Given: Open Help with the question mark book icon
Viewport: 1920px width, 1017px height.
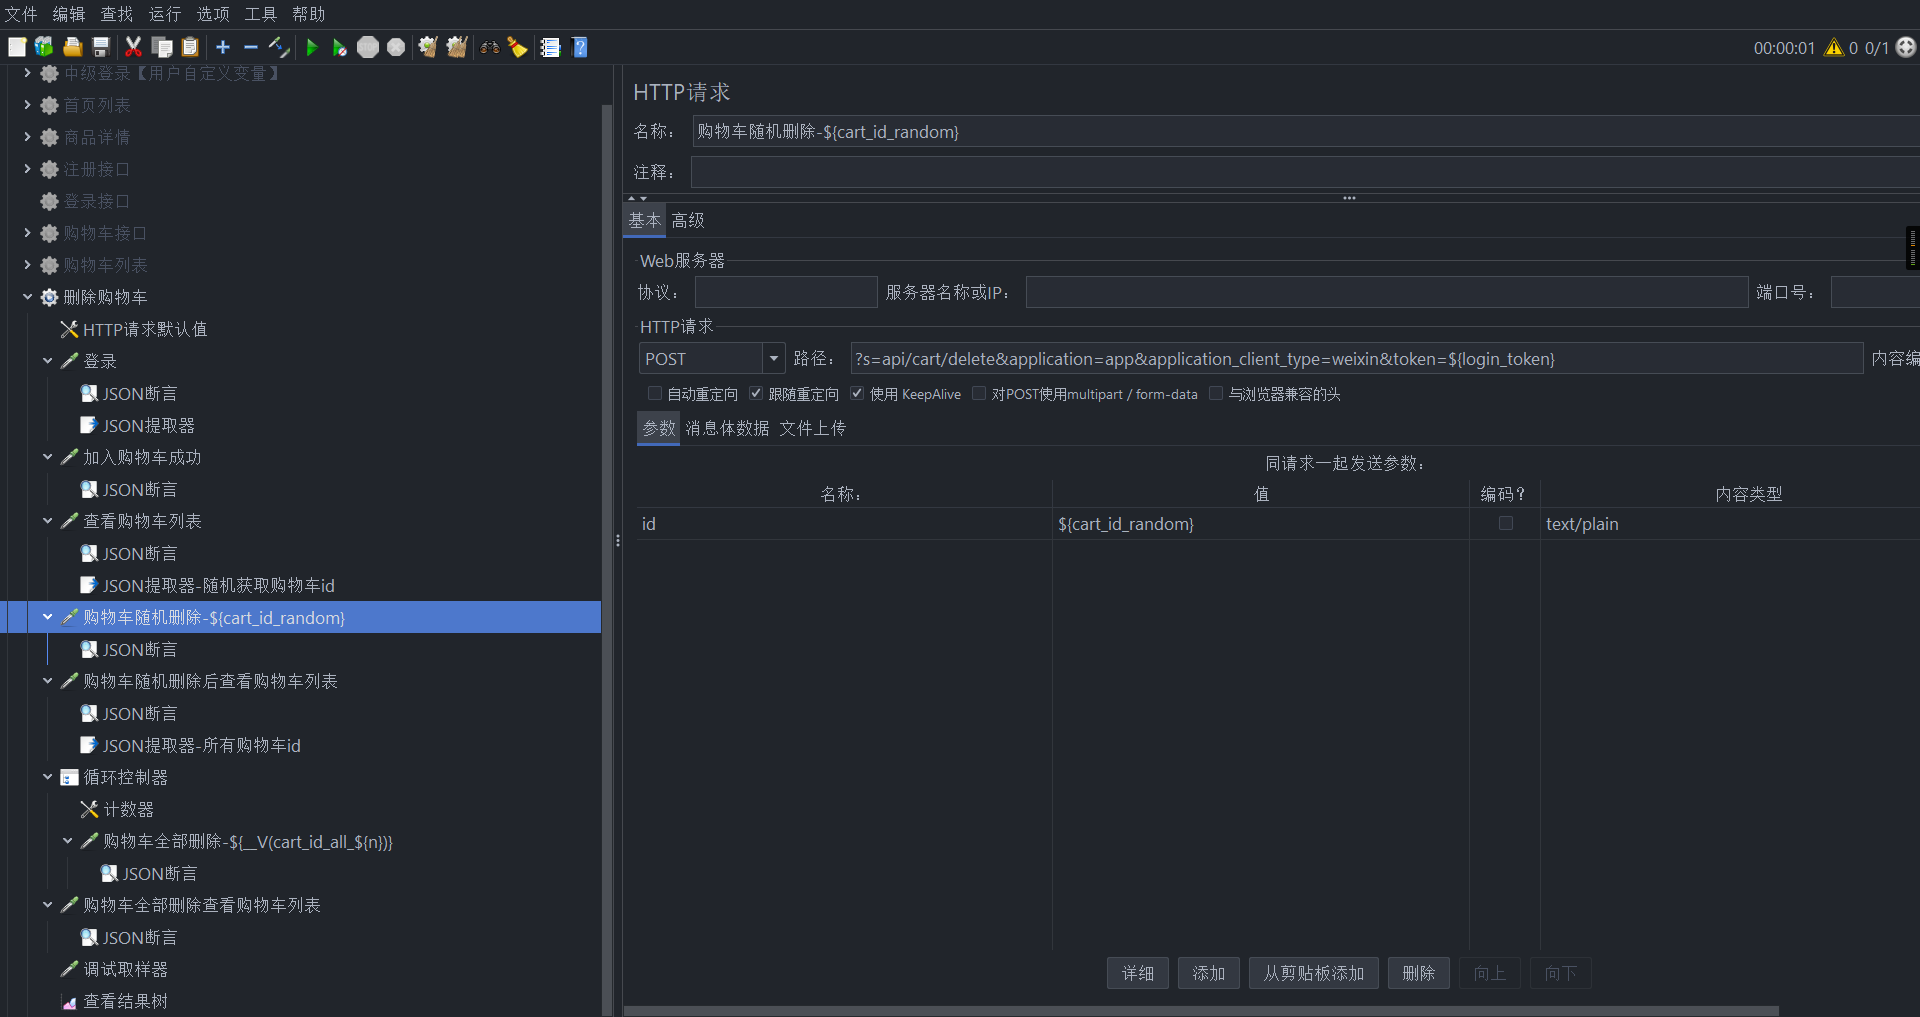Looking at the screenshot, I should pyautogui.click(x=579, y=47).
